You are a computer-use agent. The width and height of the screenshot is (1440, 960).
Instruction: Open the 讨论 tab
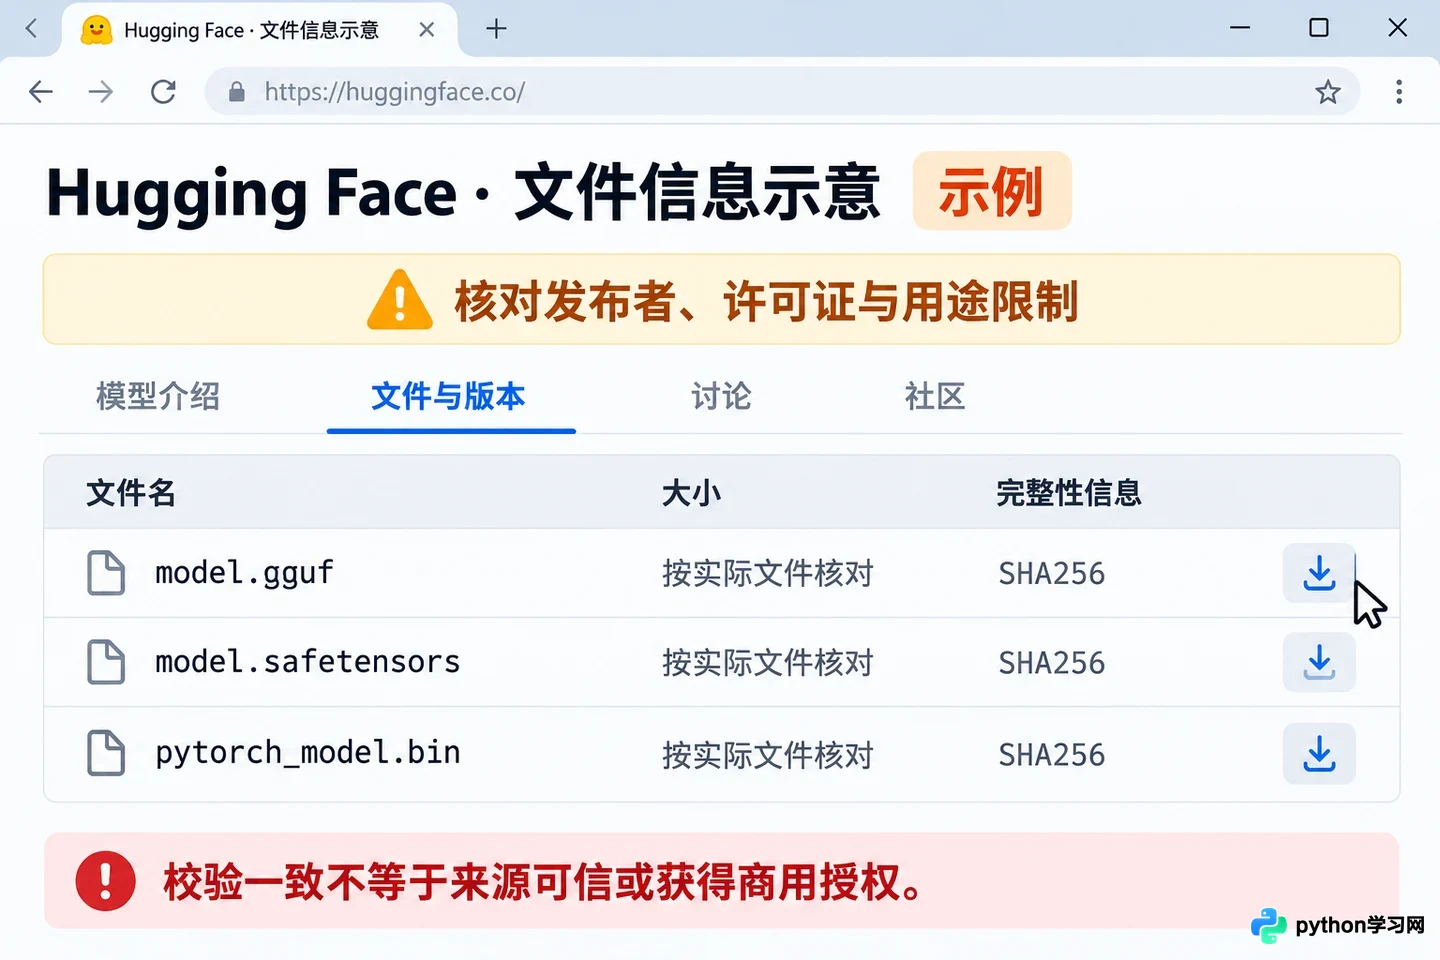[721, 396]
